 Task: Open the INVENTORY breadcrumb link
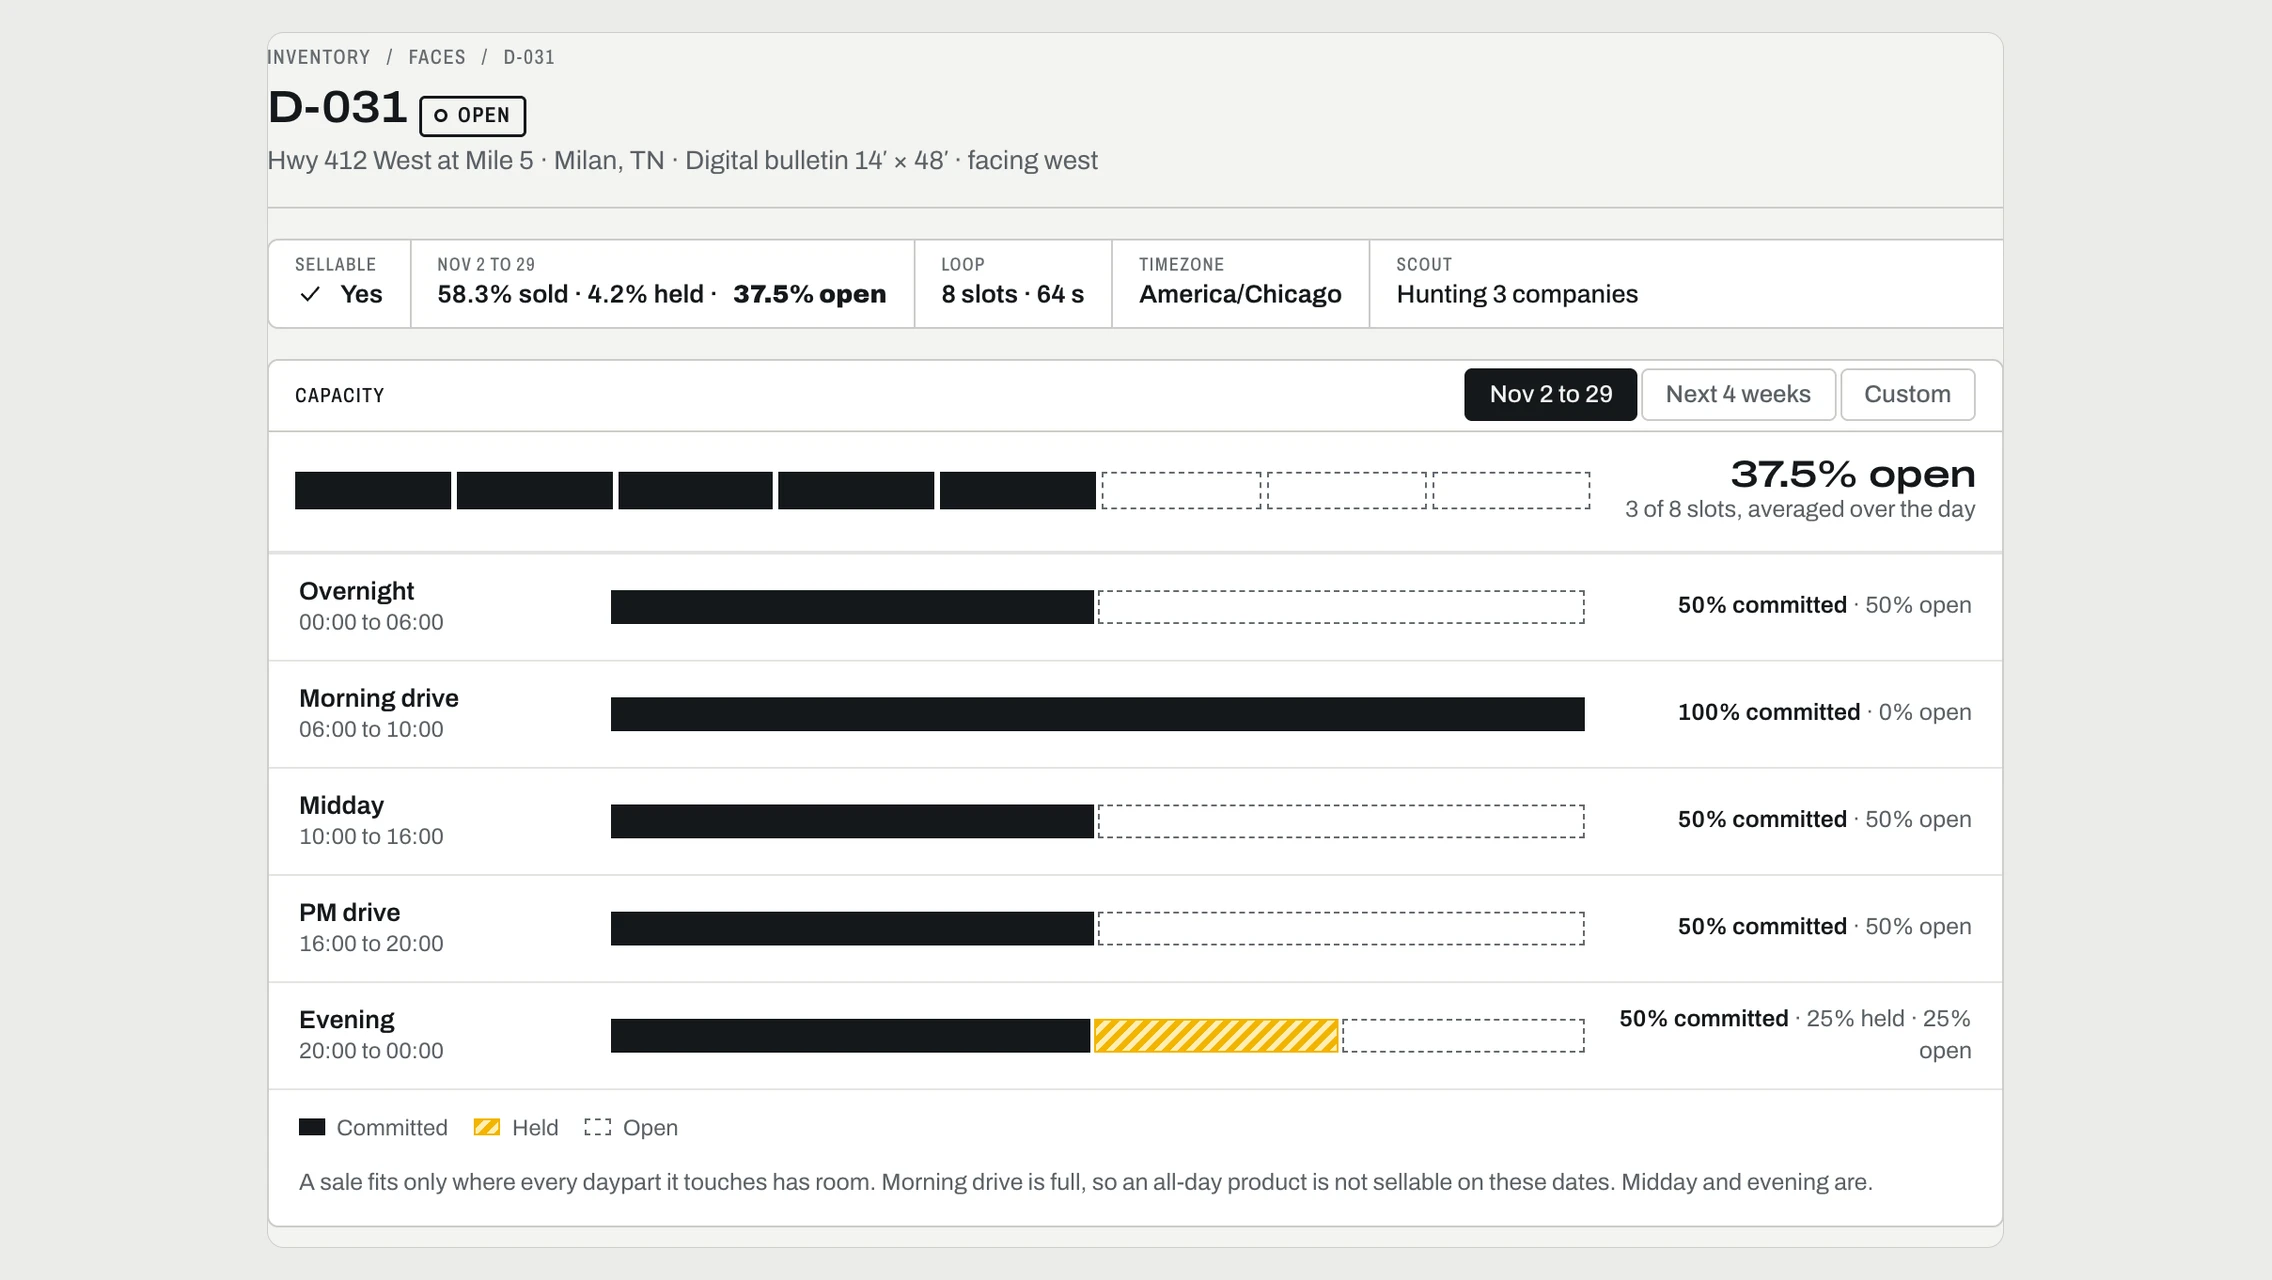tap(318, 57)
